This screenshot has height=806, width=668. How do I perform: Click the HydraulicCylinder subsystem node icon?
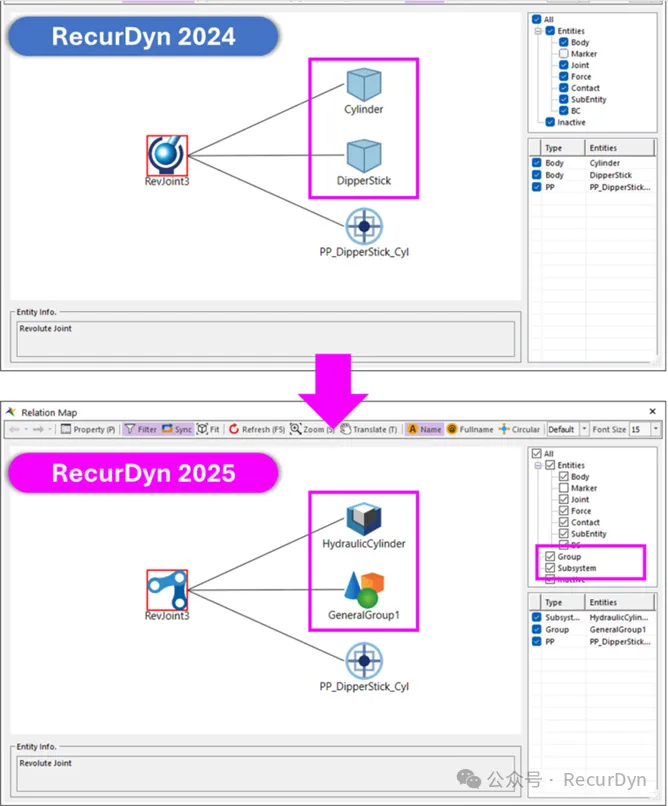pos(364,518)
